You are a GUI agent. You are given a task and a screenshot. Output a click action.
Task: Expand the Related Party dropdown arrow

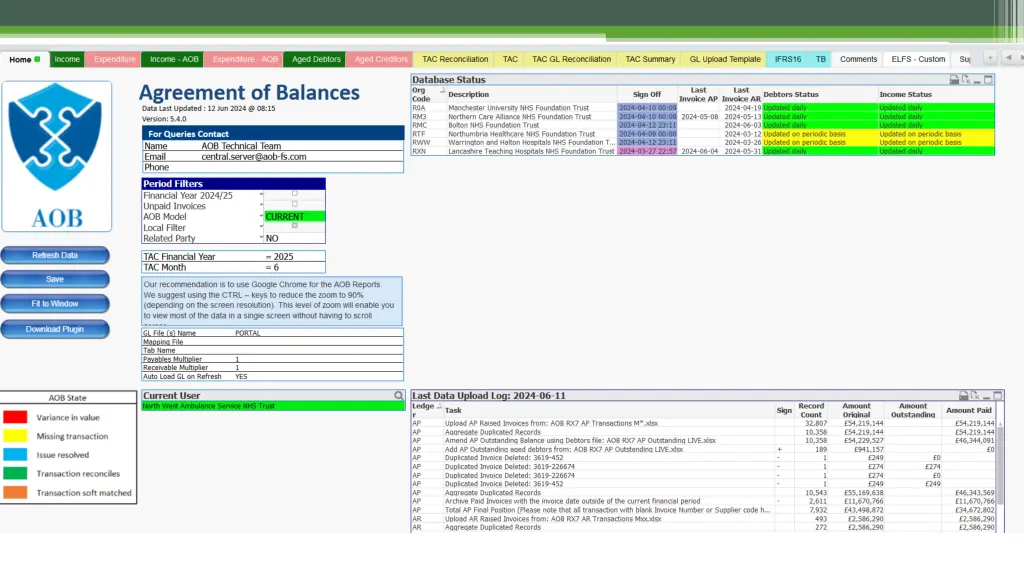pos(261,238)
